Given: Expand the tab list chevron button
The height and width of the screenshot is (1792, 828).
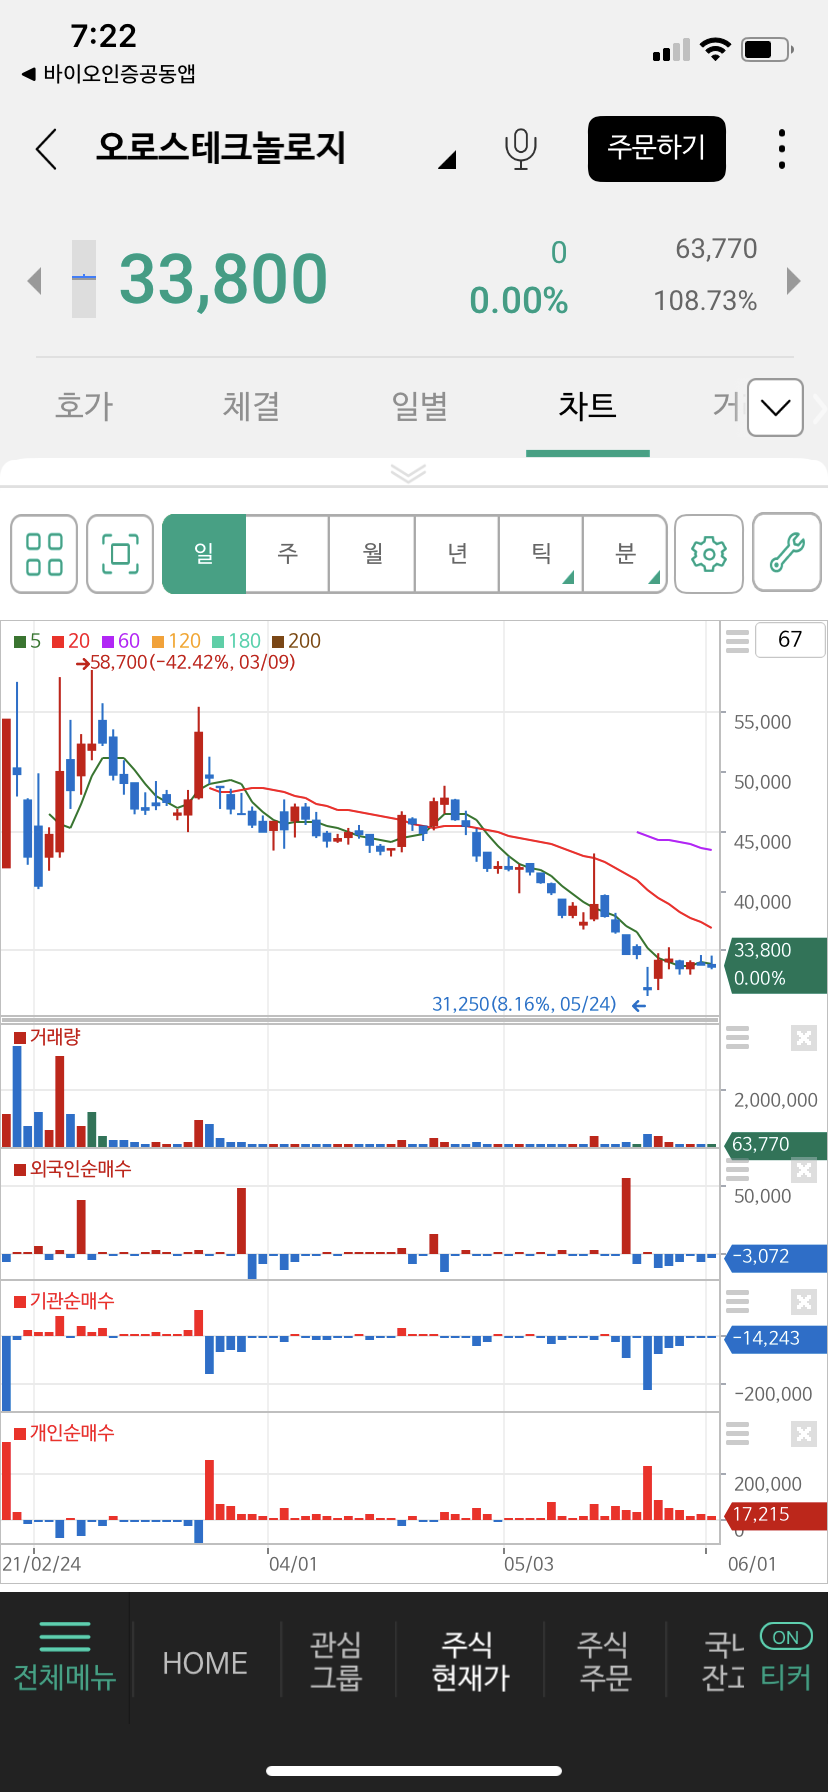Looking at the screenshot, I should pyautogui.click(x=775, y=407).
